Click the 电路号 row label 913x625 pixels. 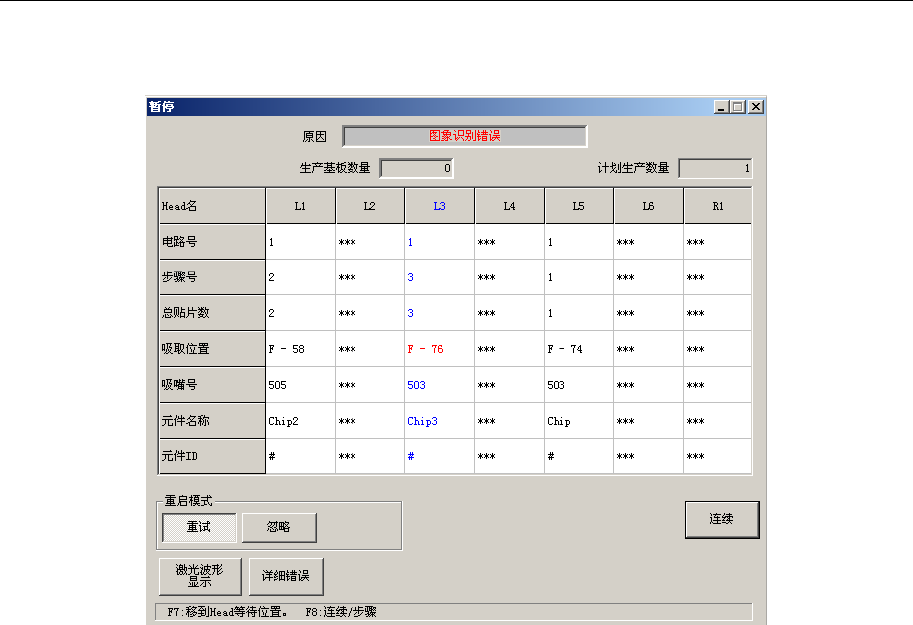click(x=212, y=242)
